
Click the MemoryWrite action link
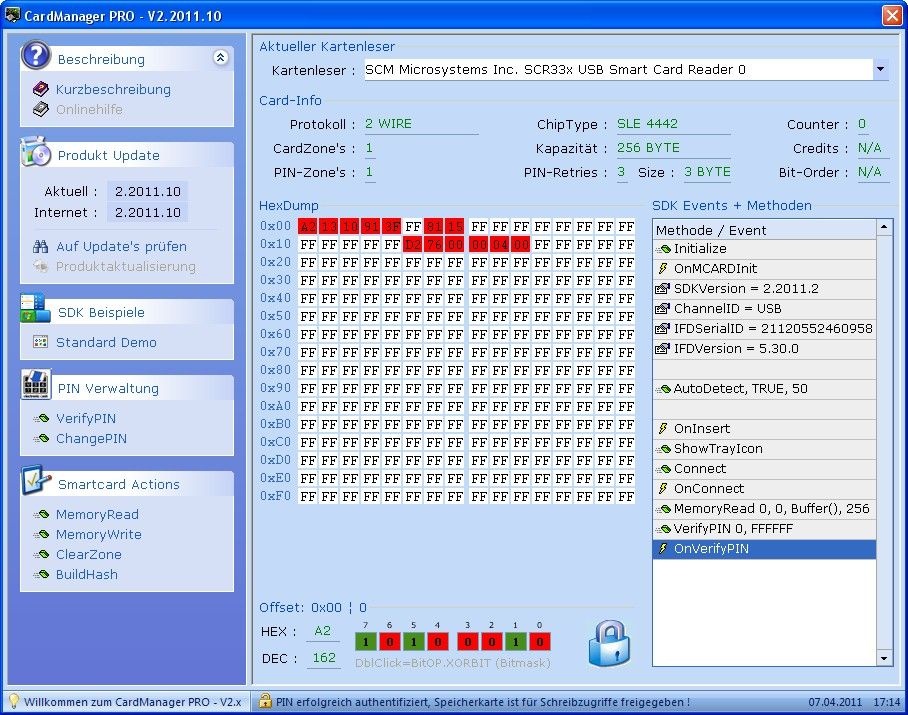pos(98,535)
